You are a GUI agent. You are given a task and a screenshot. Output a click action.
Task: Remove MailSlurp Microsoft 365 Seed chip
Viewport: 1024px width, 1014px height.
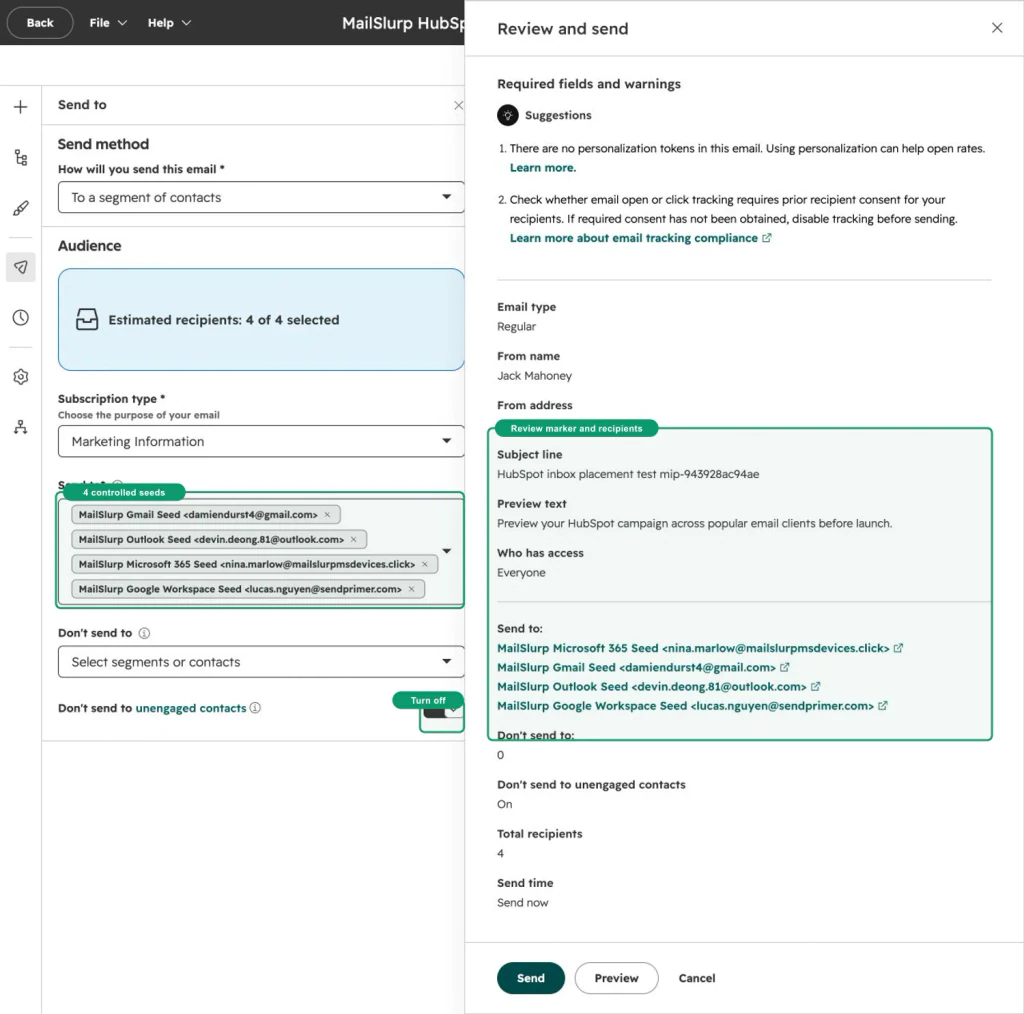[x=424, y=564]
